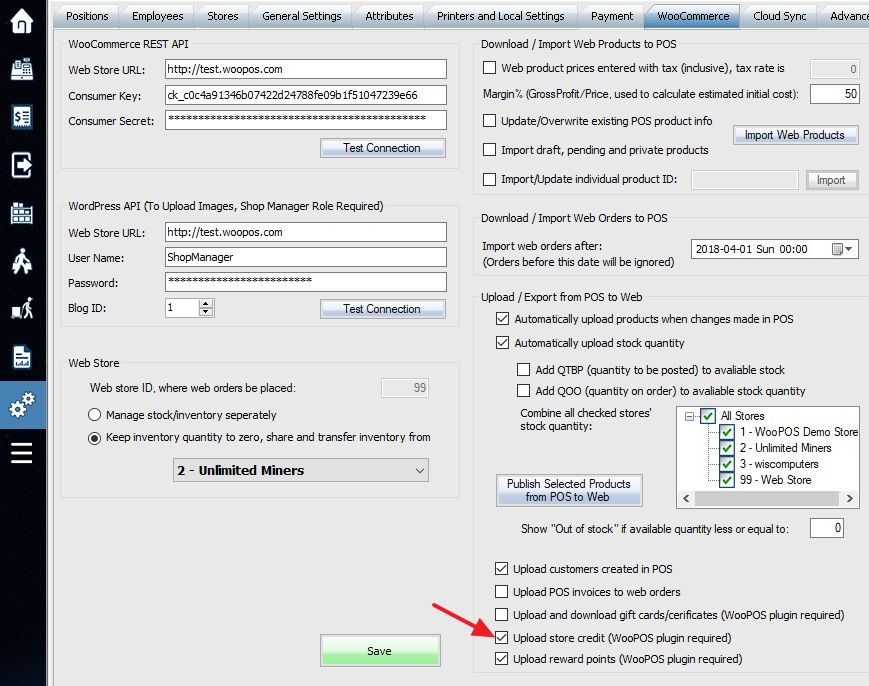
Task: Focus the WordPress User Name field
Action: 305,257
